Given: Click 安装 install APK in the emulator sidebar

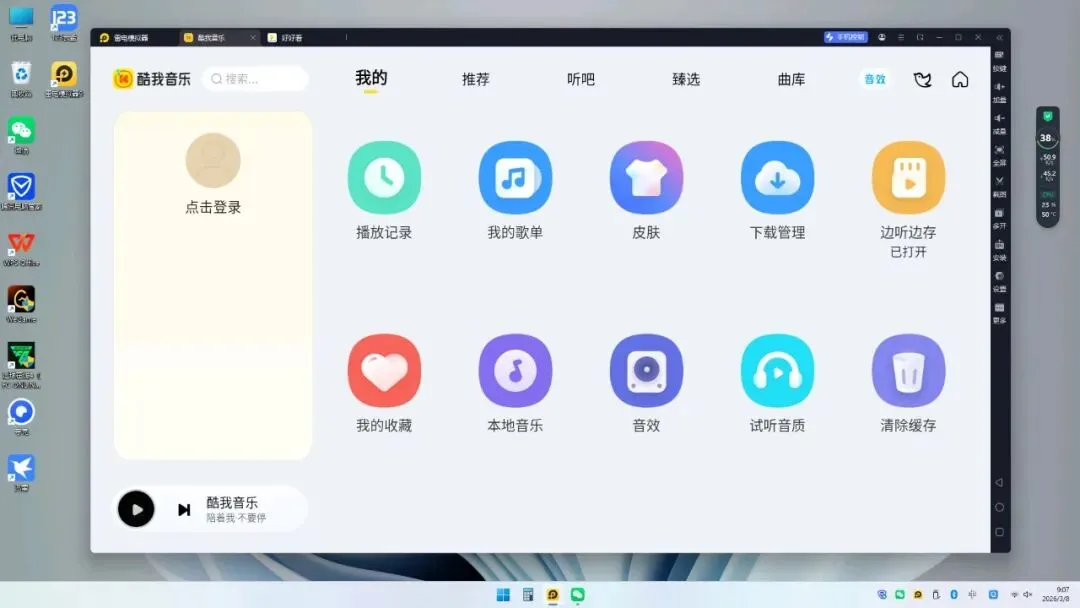Looking at the screenshot, I should click(x=999, y=250).
